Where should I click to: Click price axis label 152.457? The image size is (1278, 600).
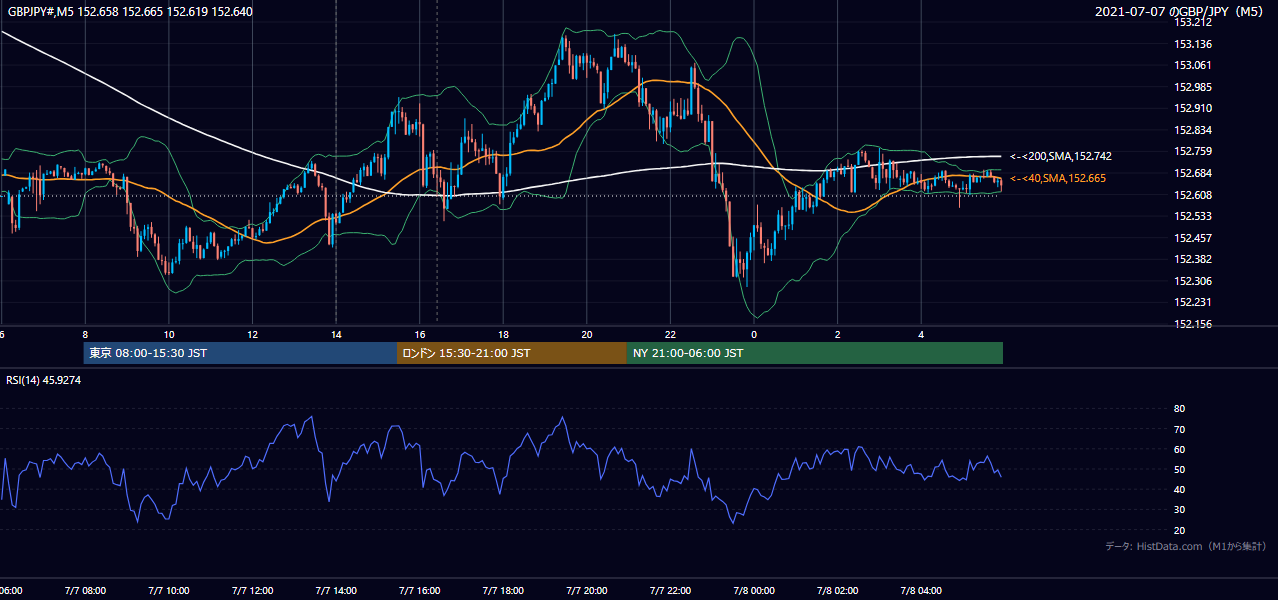(x=1193, y=238)
